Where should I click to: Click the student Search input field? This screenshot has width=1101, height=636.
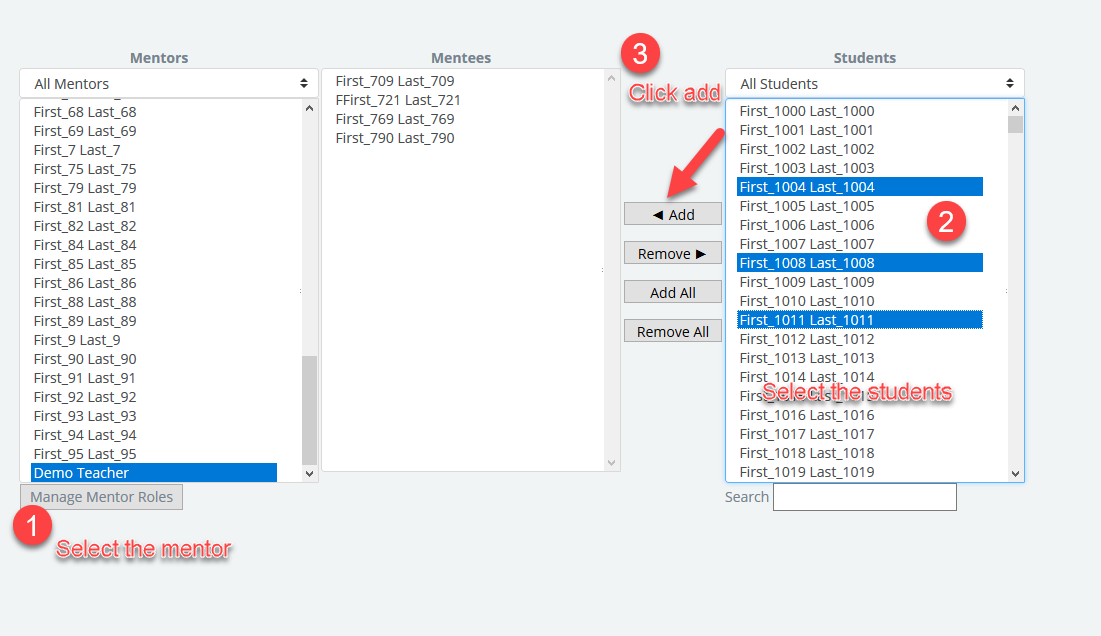[864, 497]
